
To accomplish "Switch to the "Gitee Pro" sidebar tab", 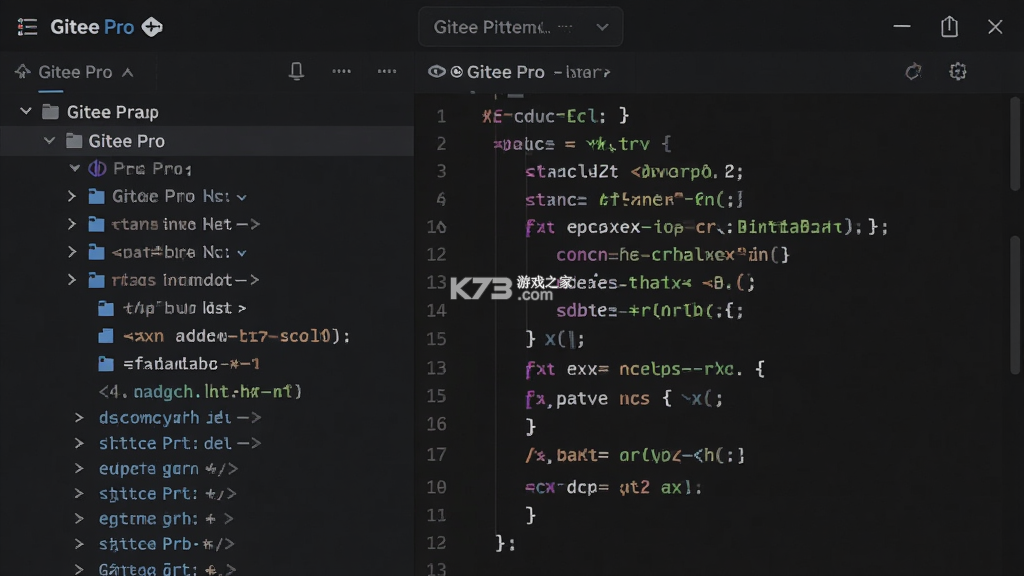I will 75,72.
